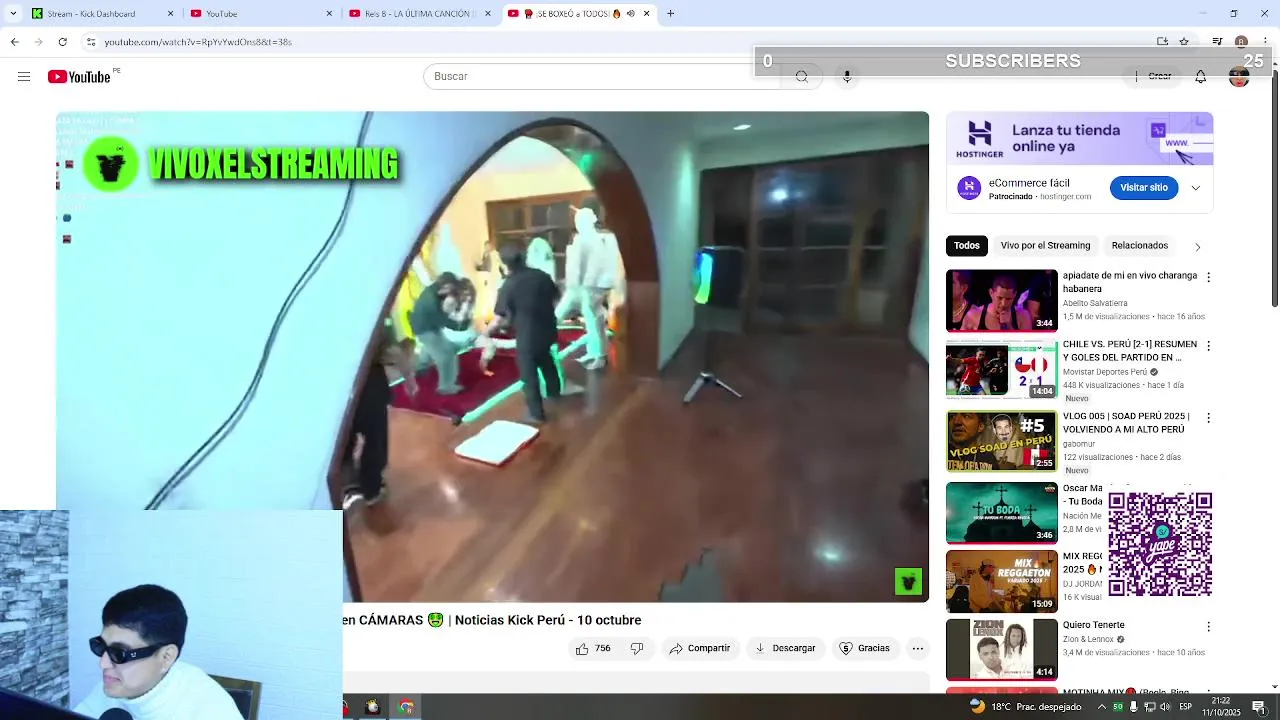Open the weather widget showing 18°C

pyautogui.click(x=1026, y=707)
